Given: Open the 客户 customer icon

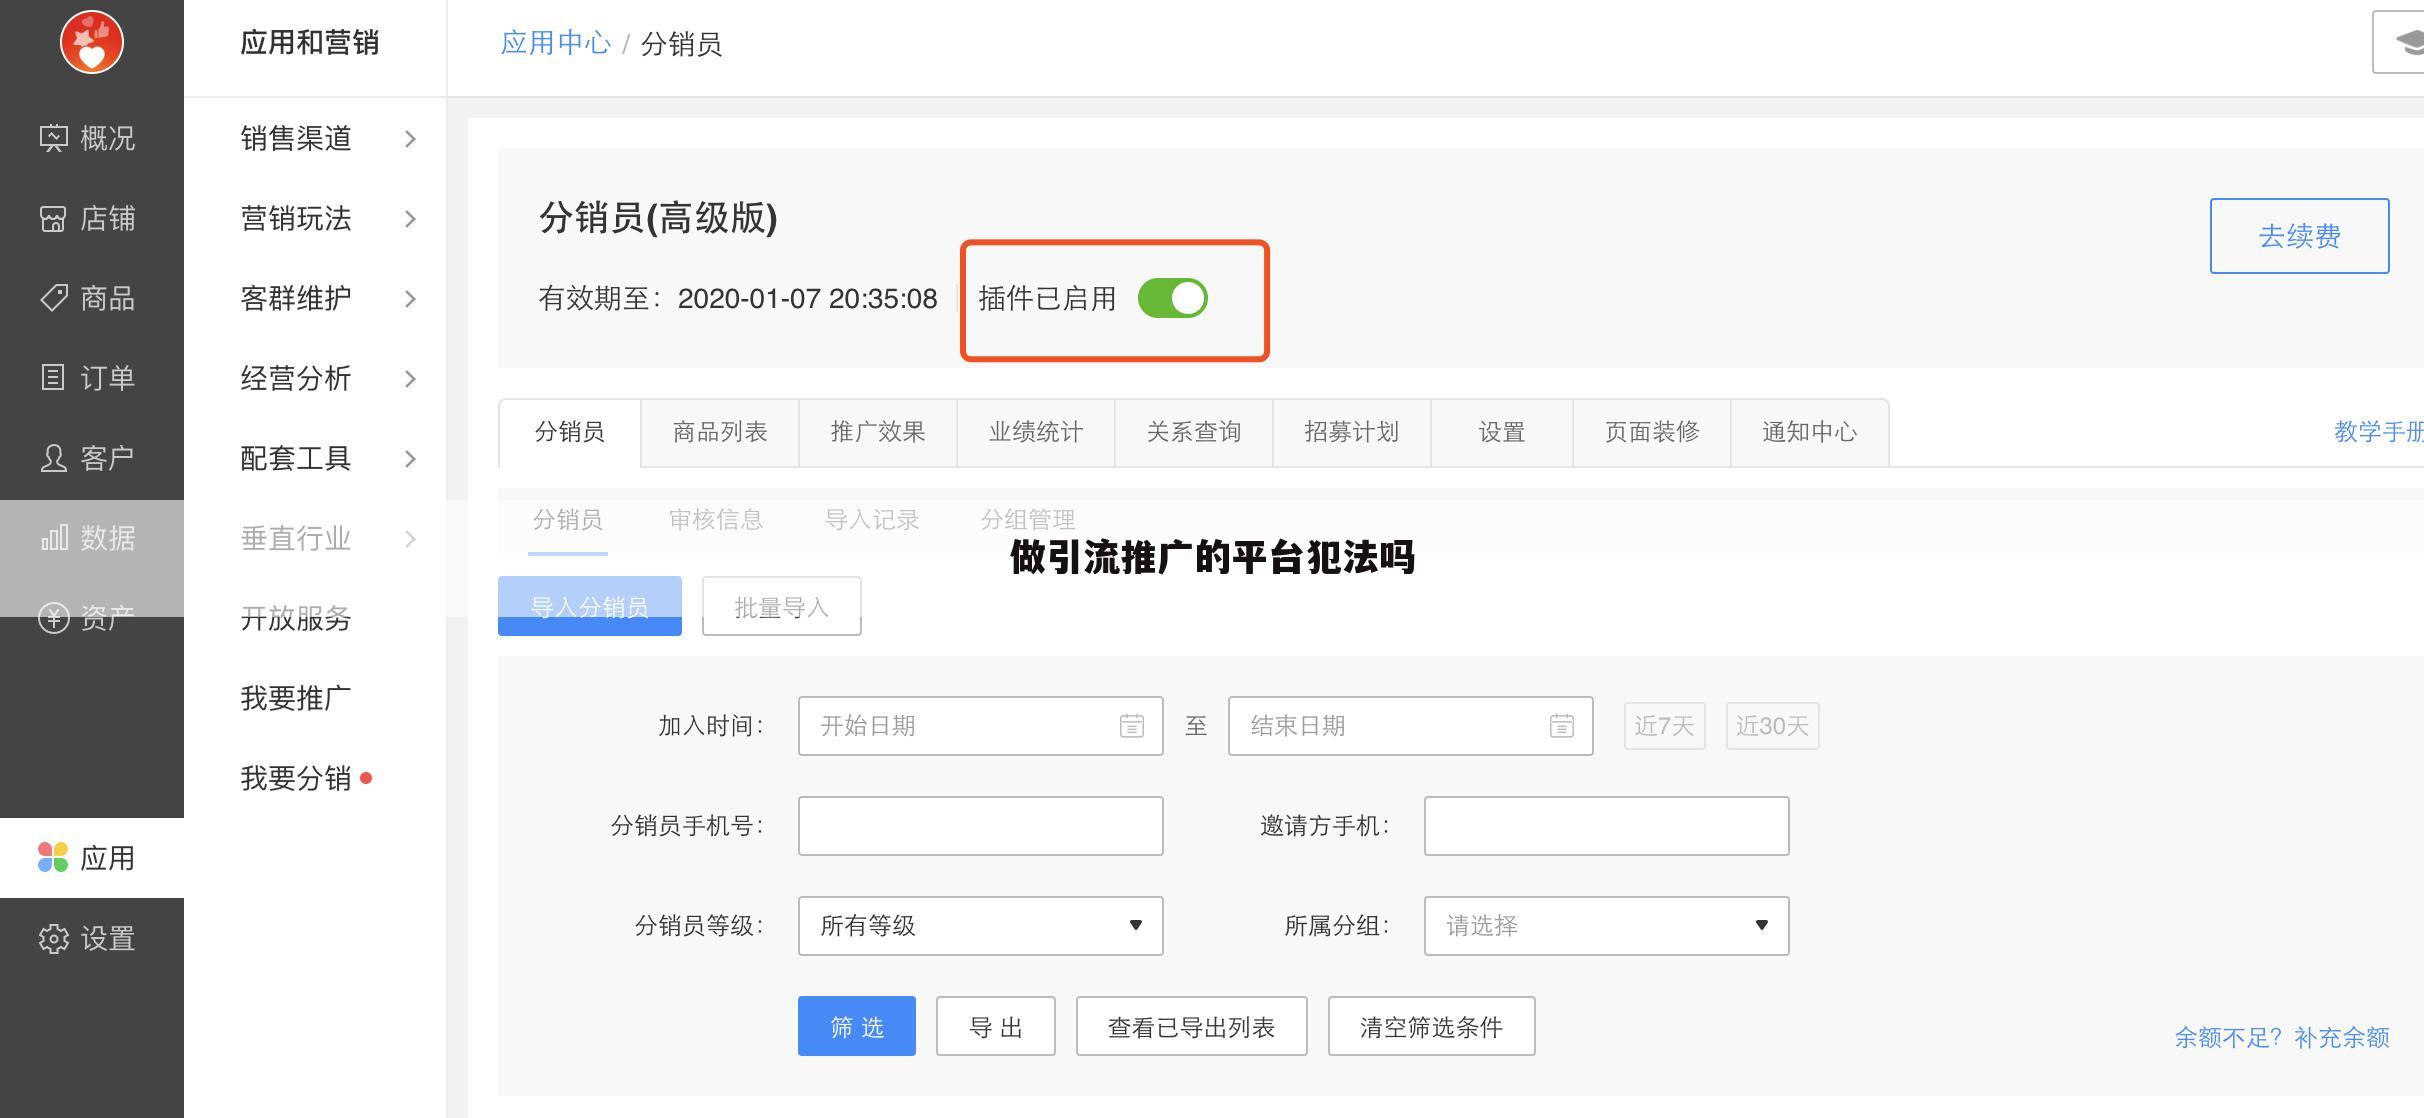Looking at the screenshot, I should tap(53, 458).
